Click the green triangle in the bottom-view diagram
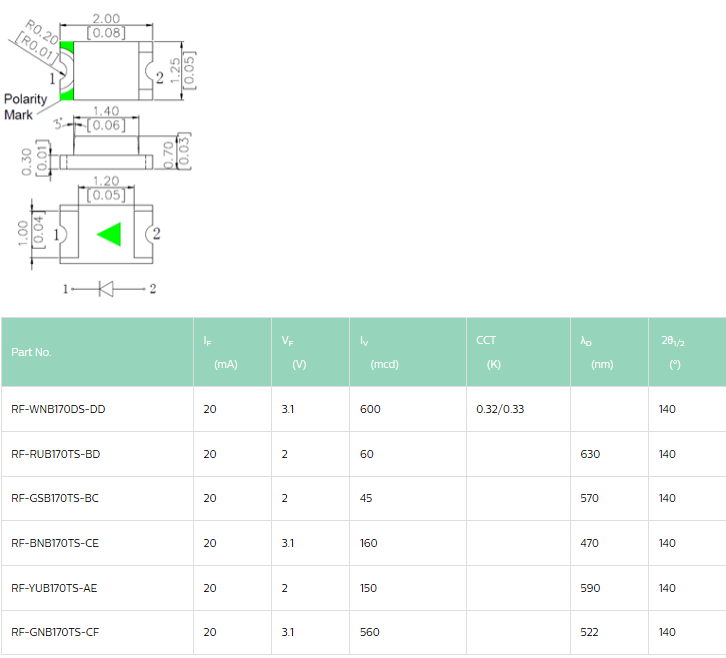 tap(110, 234)
